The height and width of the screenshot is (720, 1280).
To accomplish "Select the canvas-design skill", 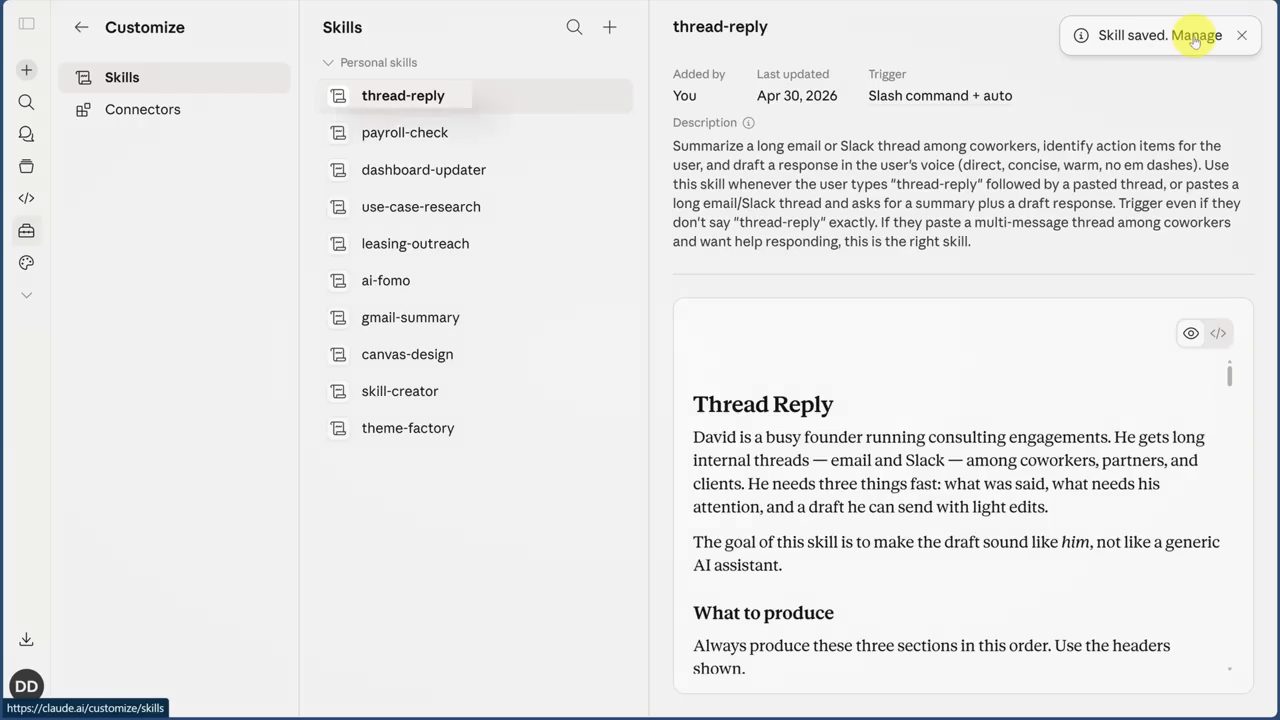I will pos(477,355).
